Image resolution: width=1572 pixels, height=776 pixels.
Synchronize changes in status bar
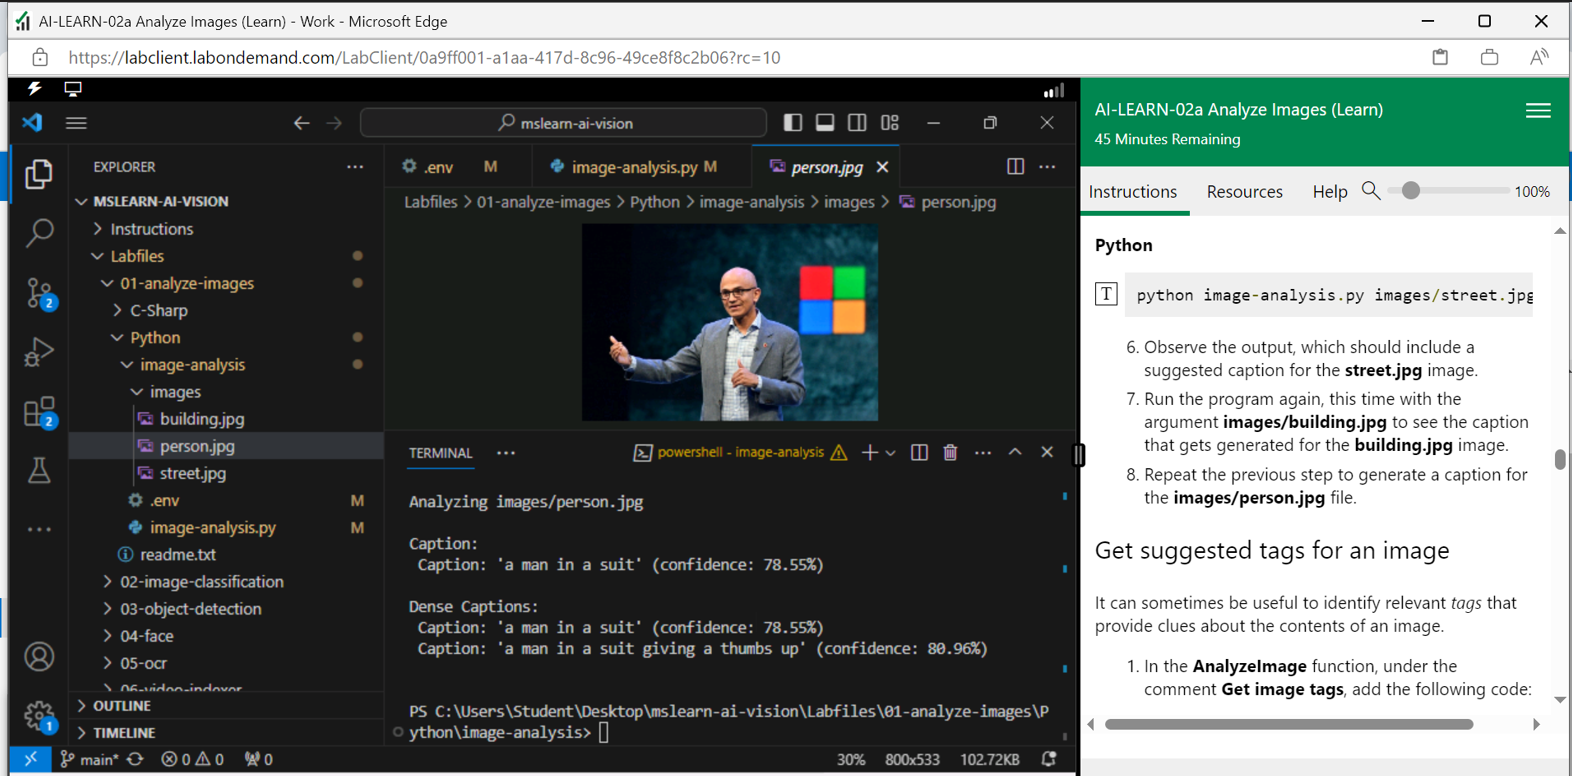[135, 760]
